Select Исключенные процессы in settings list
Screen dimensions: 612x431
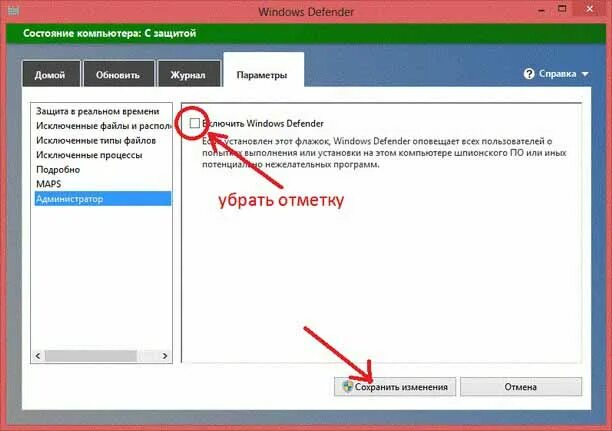tap(103, 155)
